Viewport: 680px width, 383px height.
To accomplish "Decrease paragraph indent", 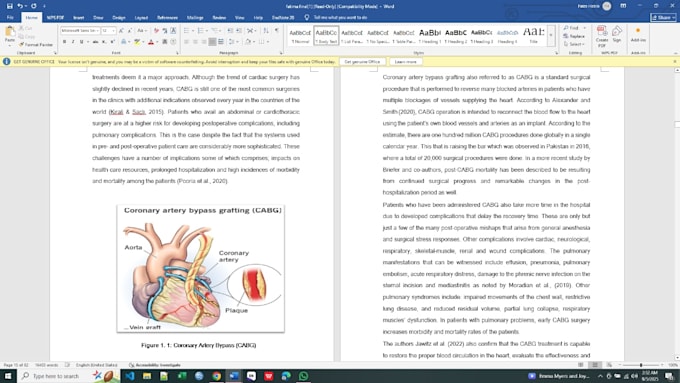I will [x=230, y=30].
